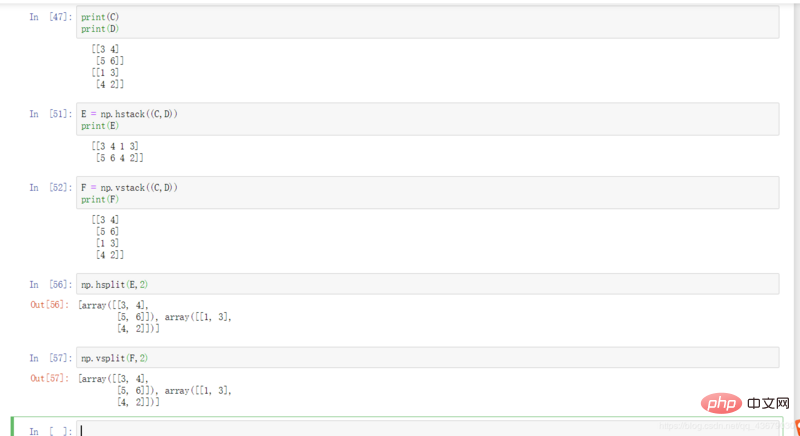Click the np.vstack((C,D)) code cell
This screenshot has height=436, width=800.
(428, 193)
